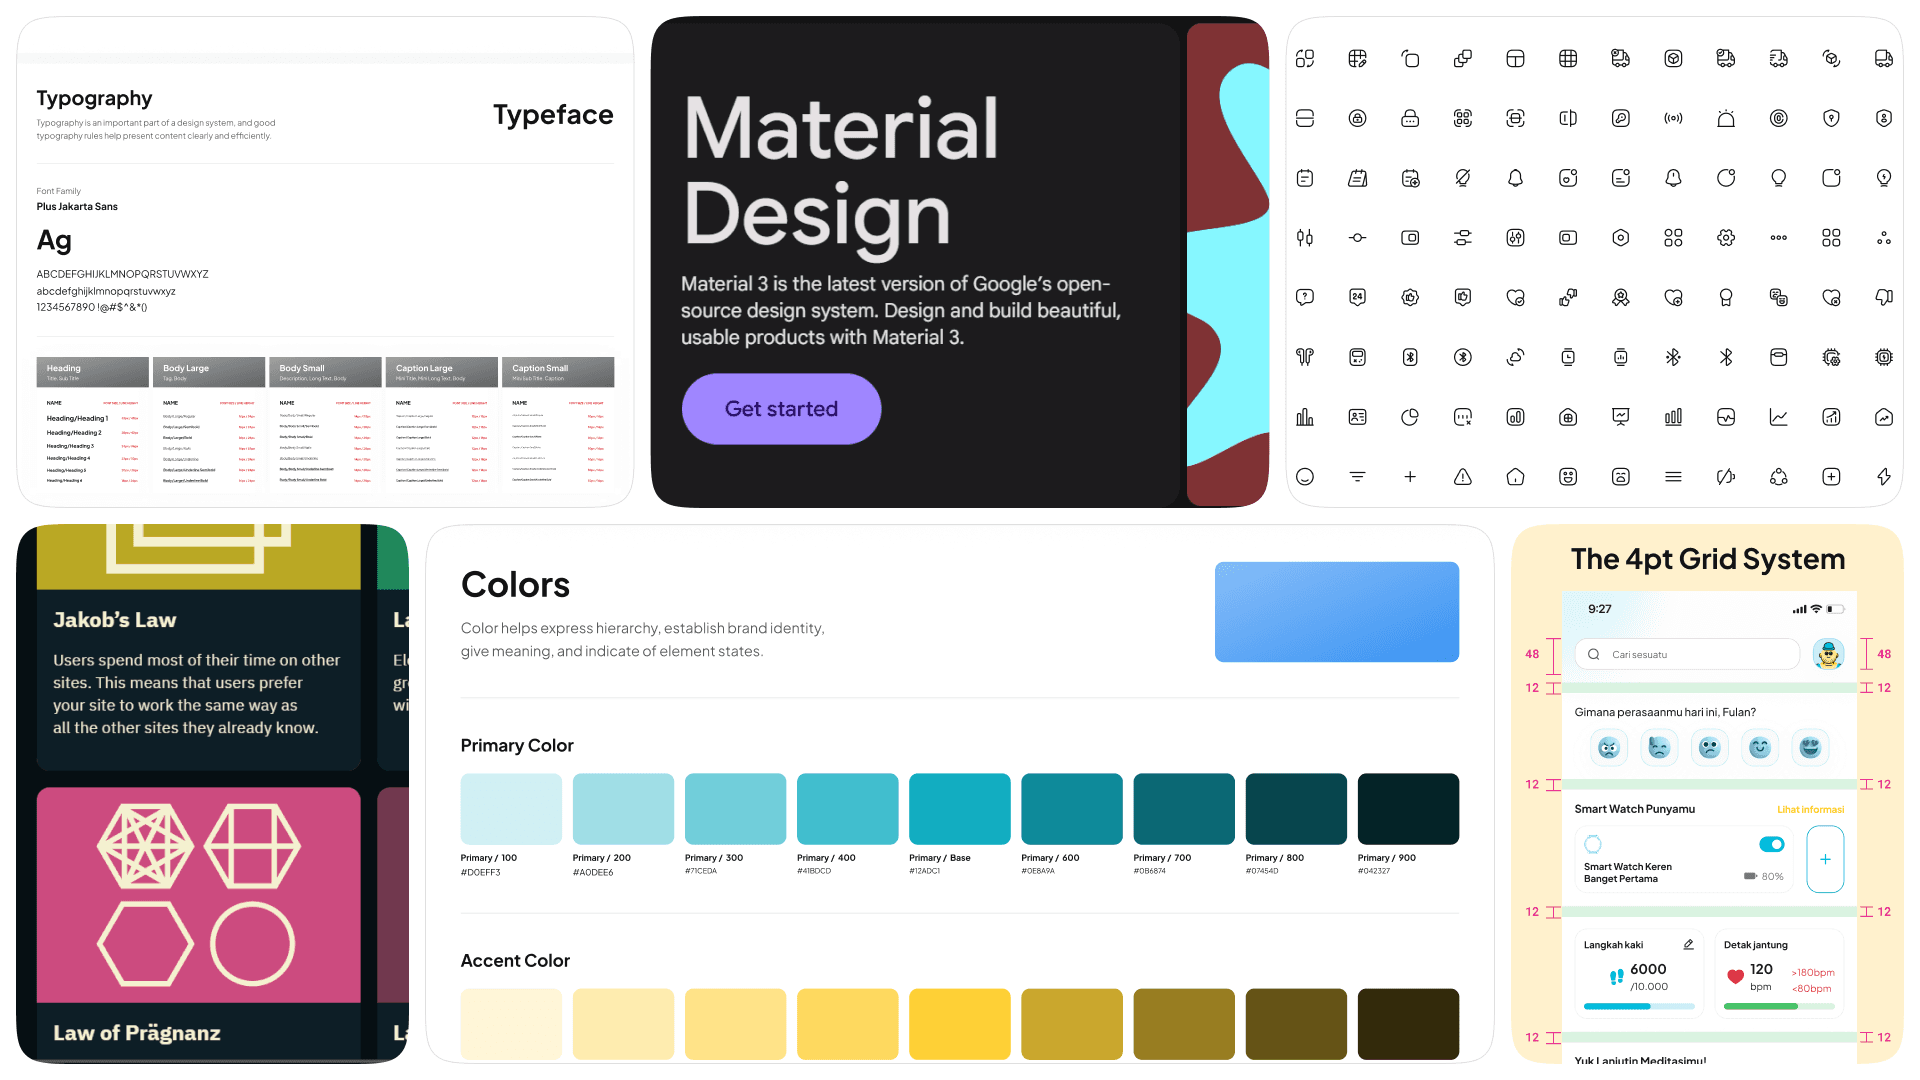Select the 24 support bubble icon
Screen dimensions: 1920x1080
1357,297
